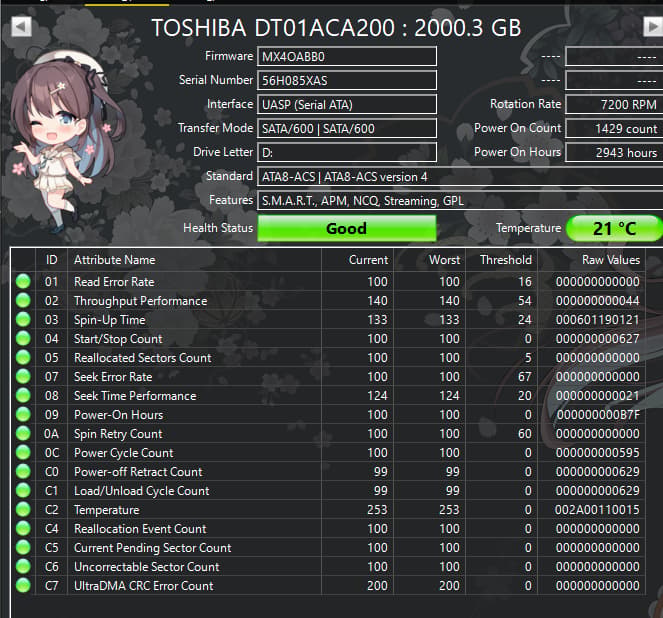663x618 pixels.
Task: Click status icon for Spin Retry Count
Action: pos(23,433)
